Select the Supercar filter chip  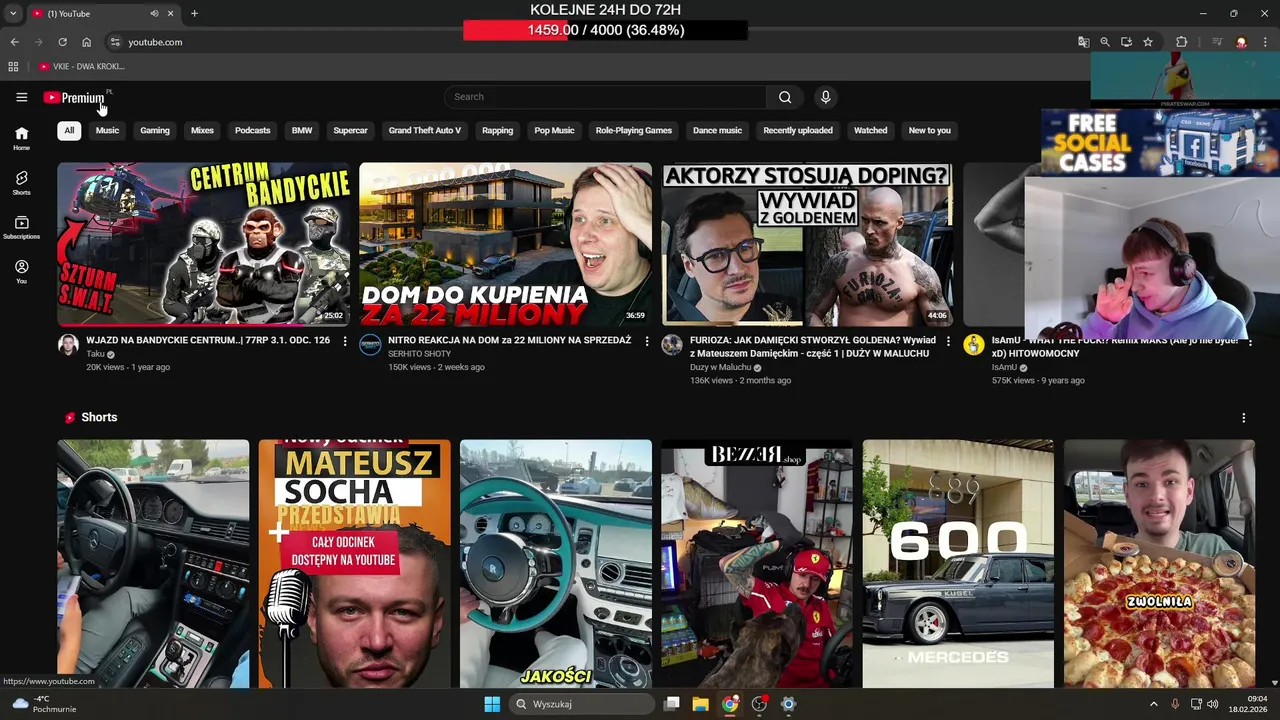point(350,130)
